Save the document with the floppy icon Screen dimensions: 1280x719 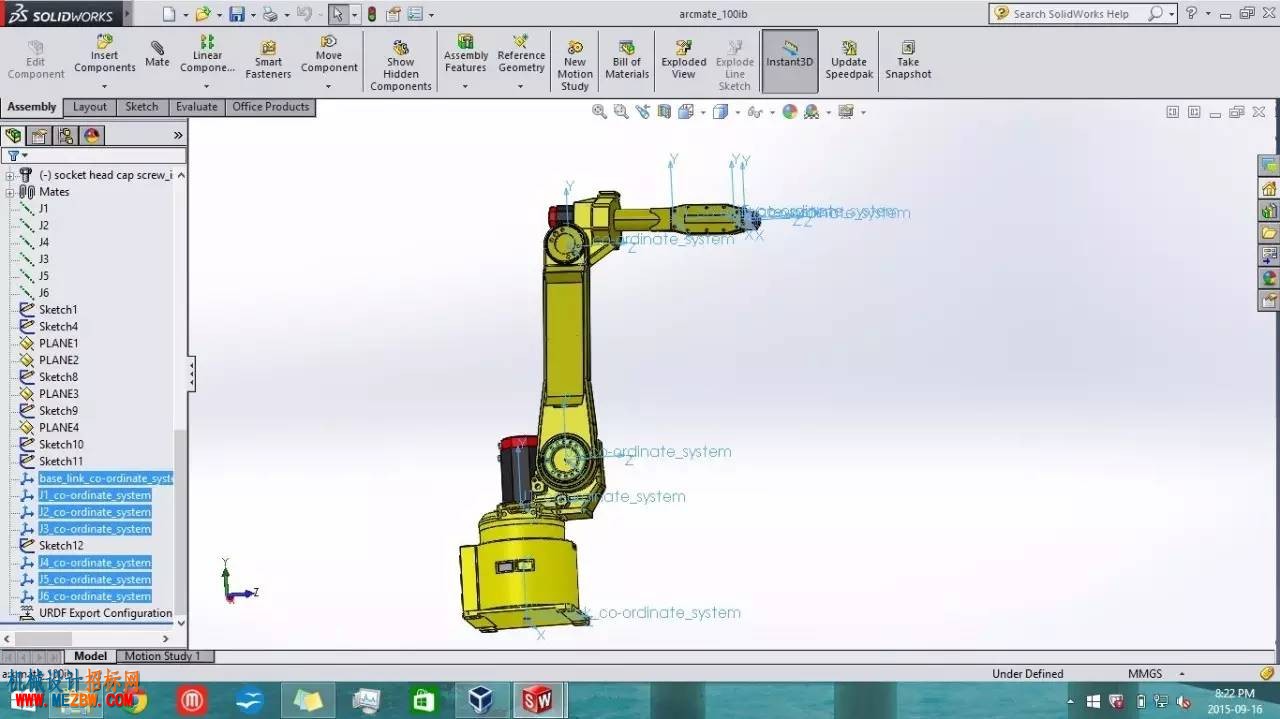[237, 14]
